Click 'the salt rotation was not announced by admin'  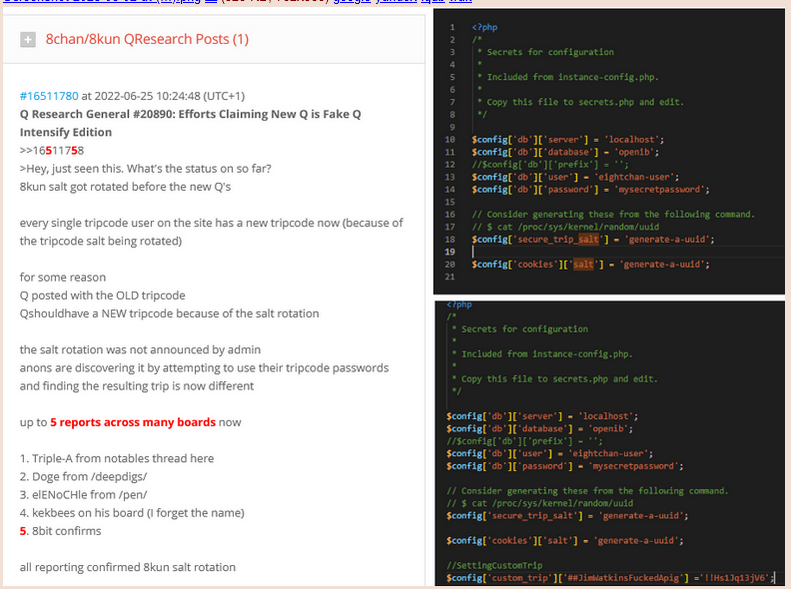coord(140,350)
